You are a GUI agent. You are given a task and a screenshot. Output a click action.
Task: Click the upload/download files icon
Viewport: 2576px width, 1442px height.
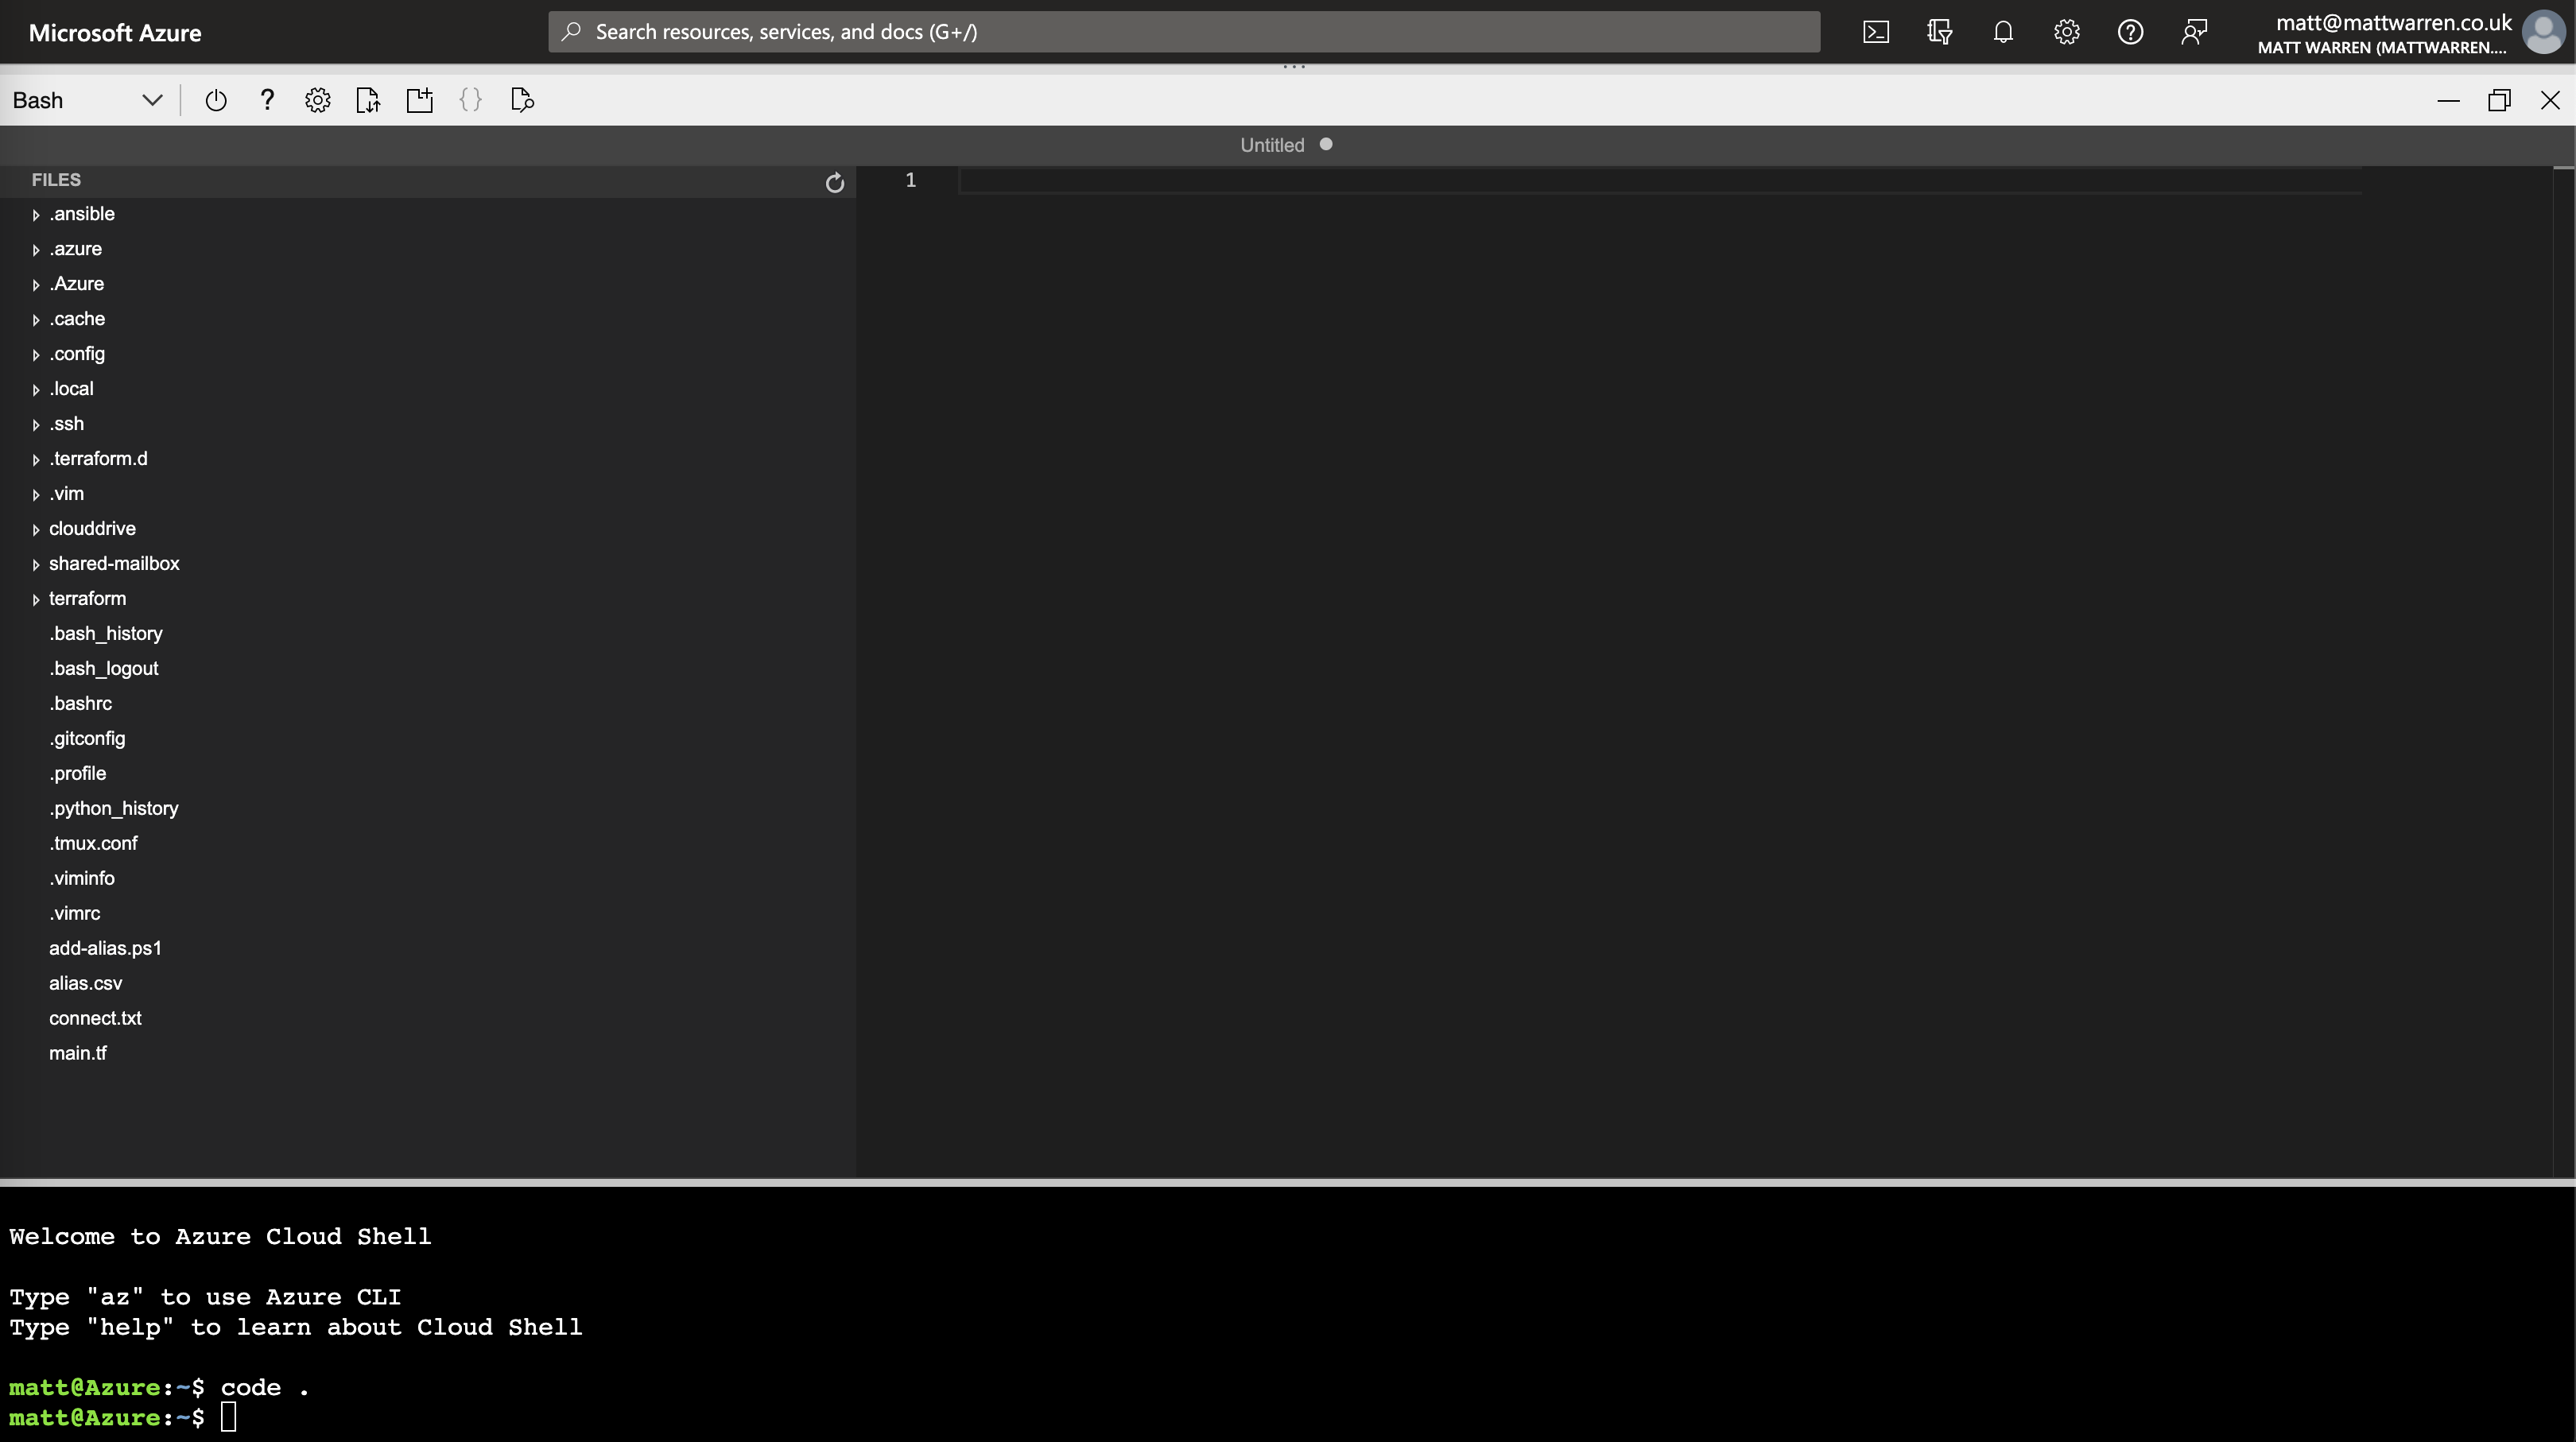[368, 100]
